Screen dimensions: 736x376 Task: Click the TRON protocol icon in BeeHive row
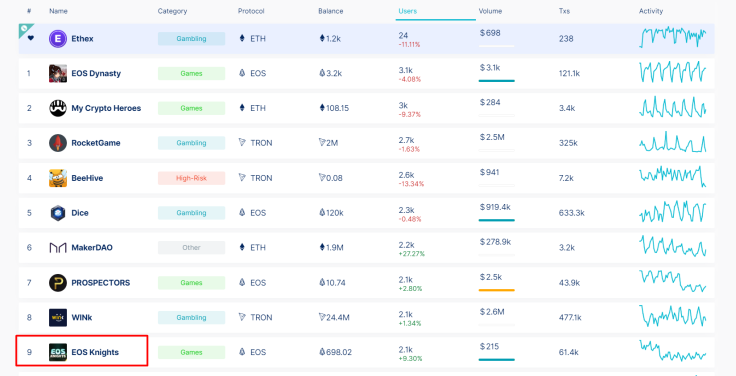(242, 178)
